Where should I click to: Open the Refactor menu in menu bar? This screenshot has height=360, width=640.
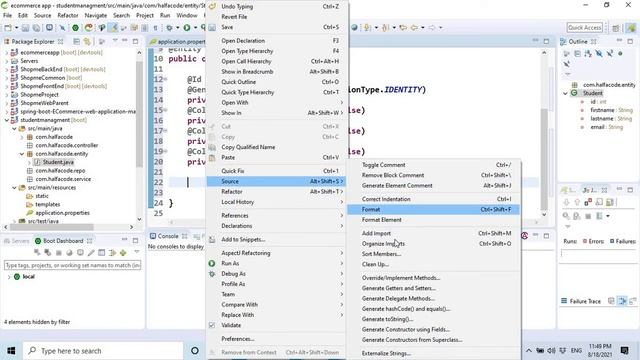click(68, 16)
